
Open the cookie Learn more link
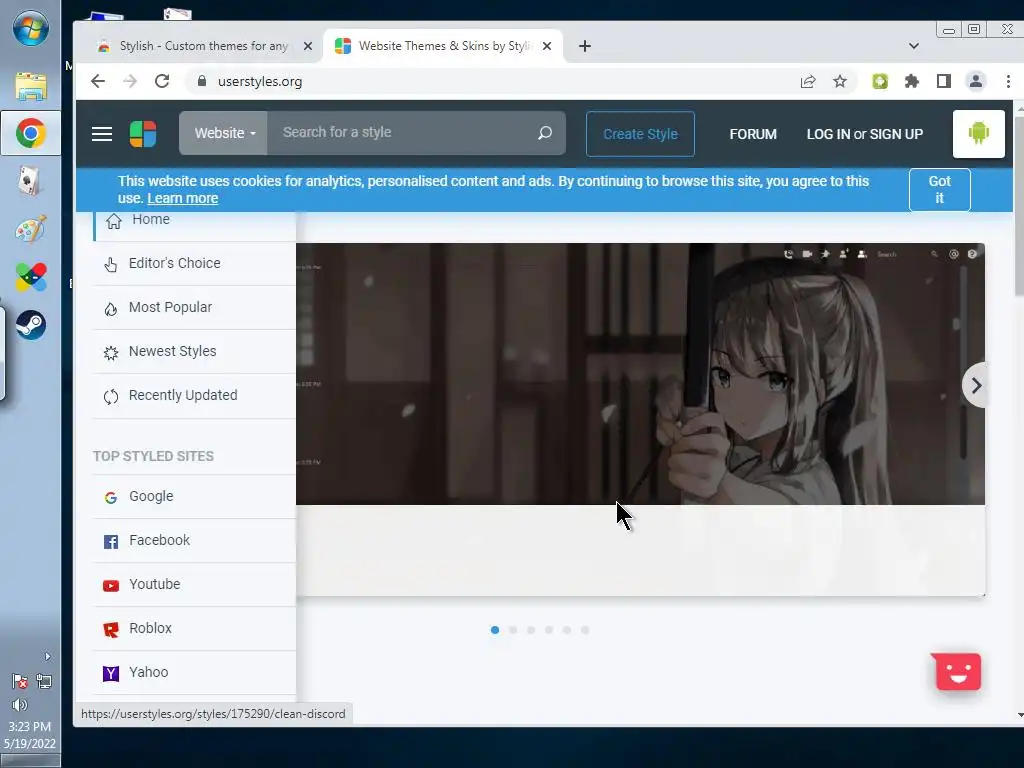(x=182, y=198)
